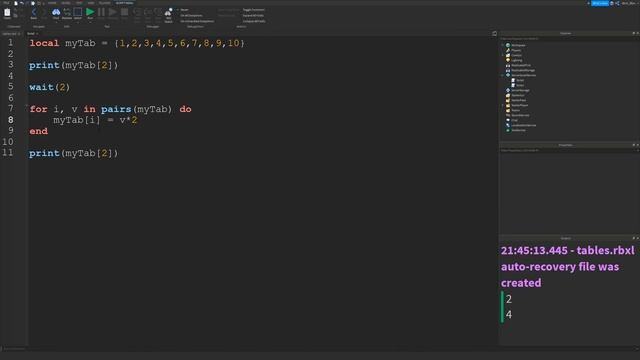Open Find with the binoculars icon
Screen dimensions: 640x360
click(56, 13)
